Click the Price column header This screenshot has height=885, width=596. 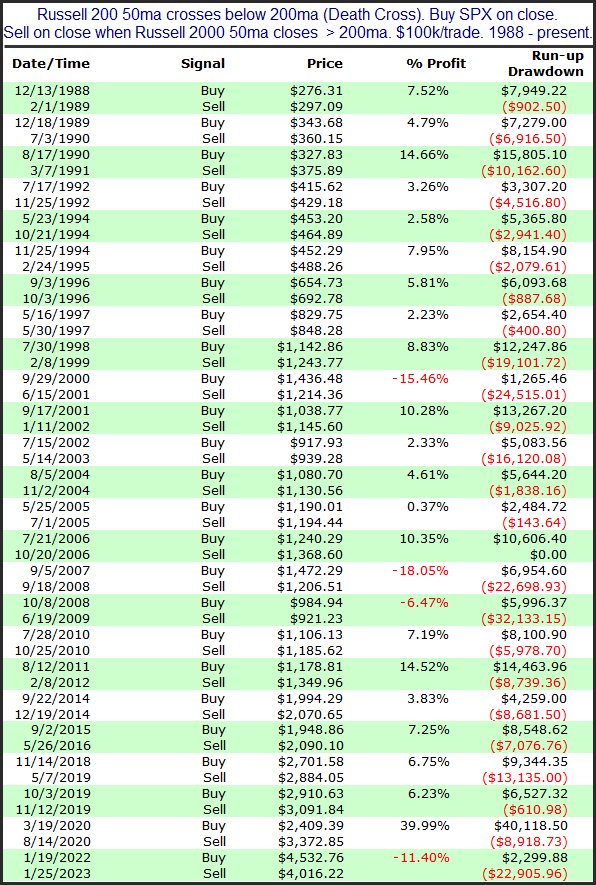tap(325, 63)
